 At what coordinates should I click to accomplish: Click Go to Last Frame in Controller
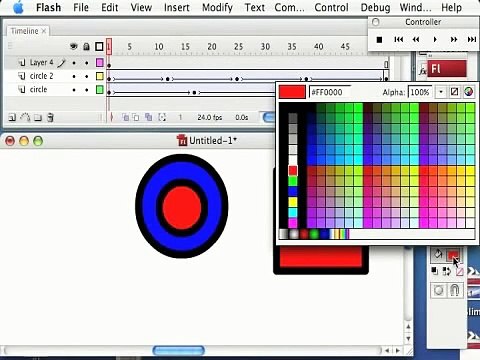click(x=471, y=39)
